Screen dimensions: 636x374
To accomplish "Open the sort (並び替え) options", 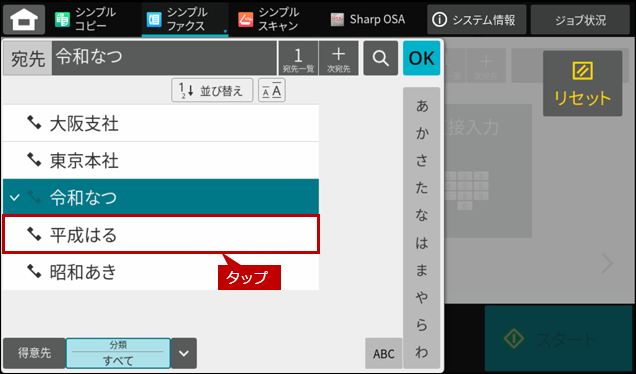I will point(212,90).
